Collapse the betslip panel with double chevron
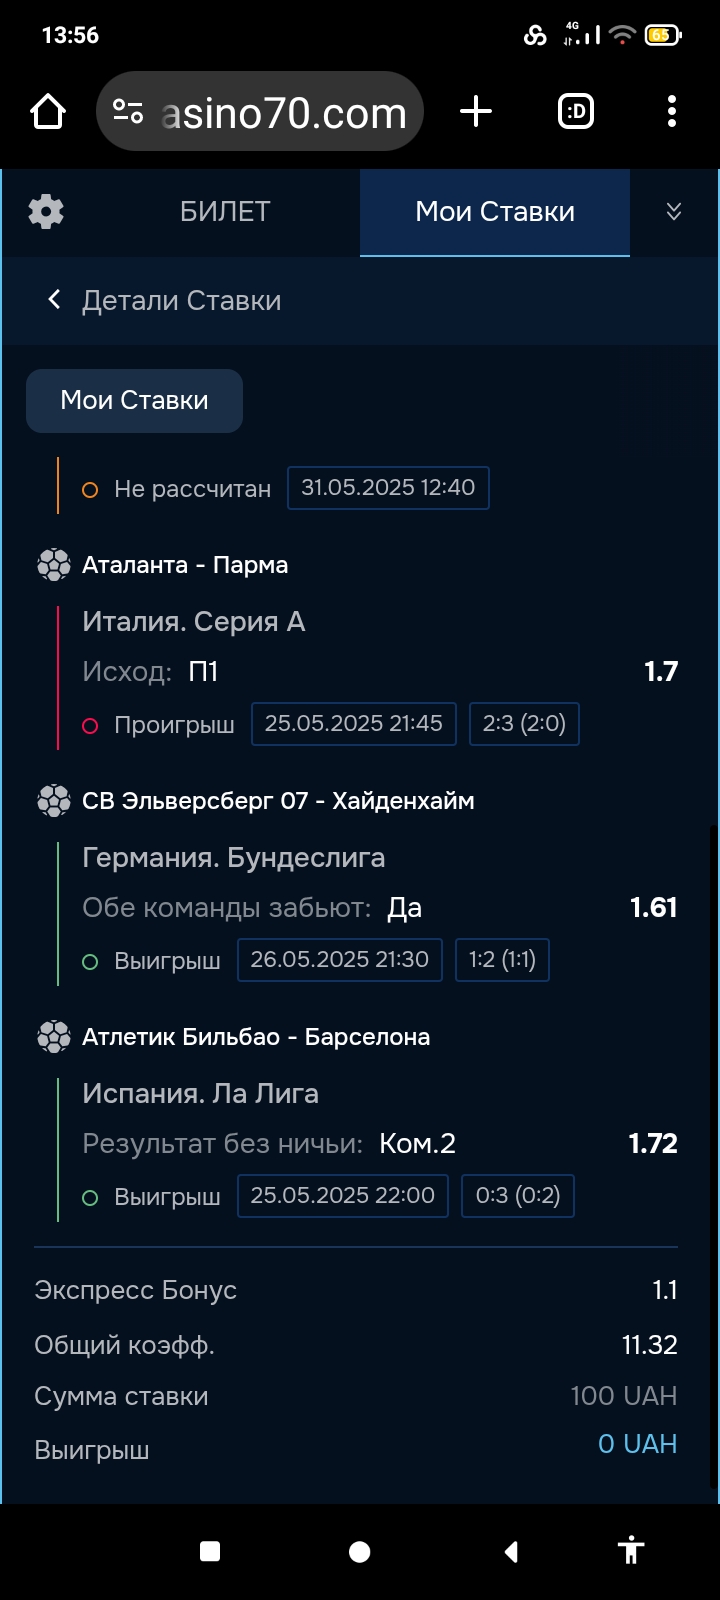720x1600 pixels. coord(674,212)
